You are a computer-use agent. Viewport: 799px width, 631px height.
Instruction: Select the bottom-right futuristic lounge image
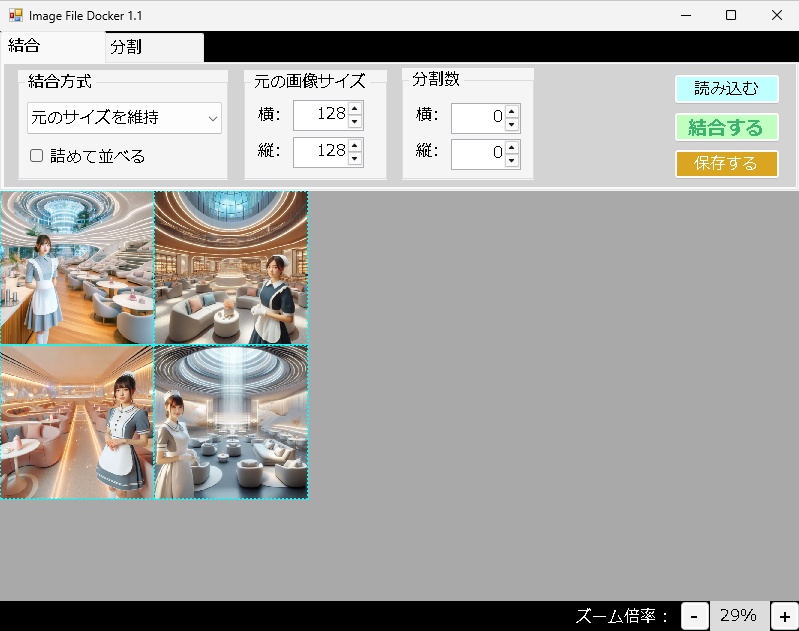(x=231, y=422)
